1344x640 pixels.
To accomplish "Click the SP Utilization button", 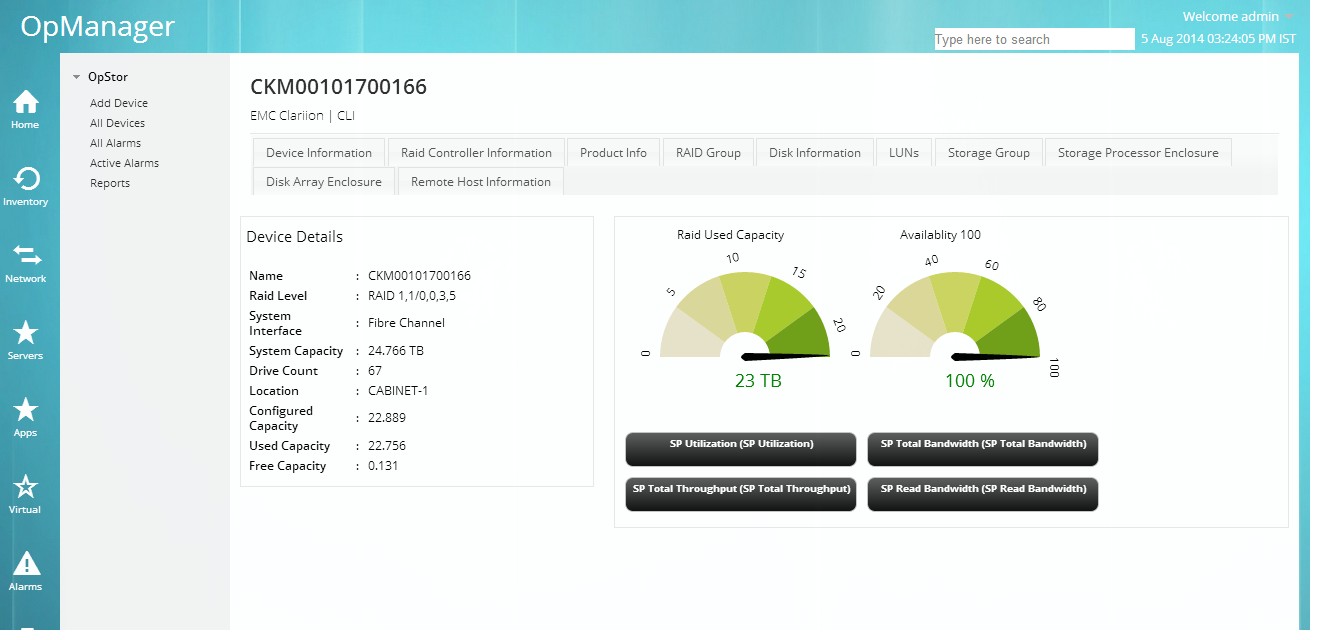I will point(741,449).
